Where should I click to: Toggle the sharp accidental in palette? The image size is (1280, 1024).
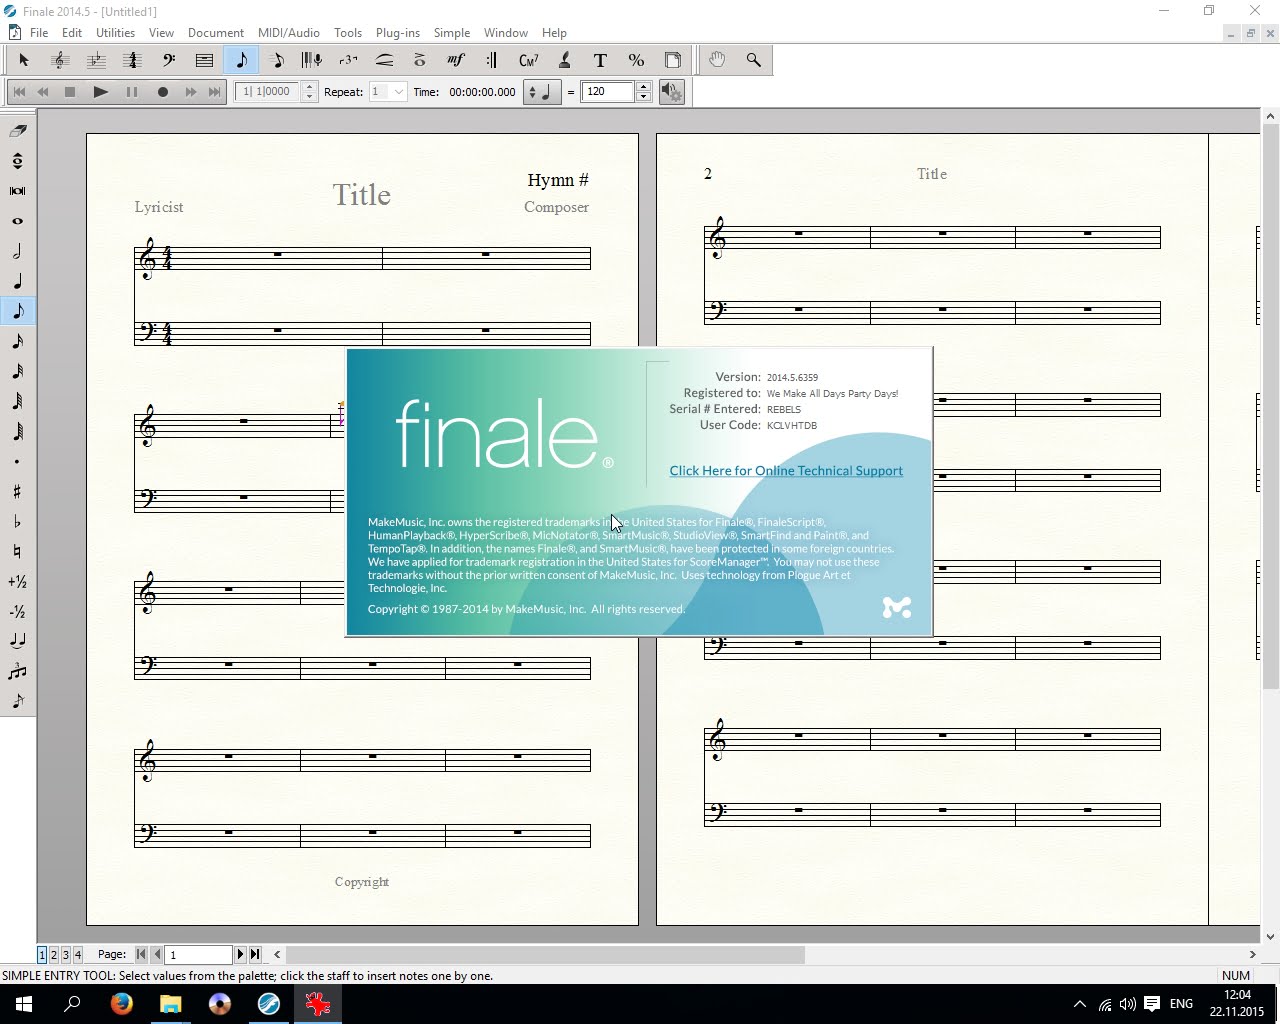[x=17, y=491]
